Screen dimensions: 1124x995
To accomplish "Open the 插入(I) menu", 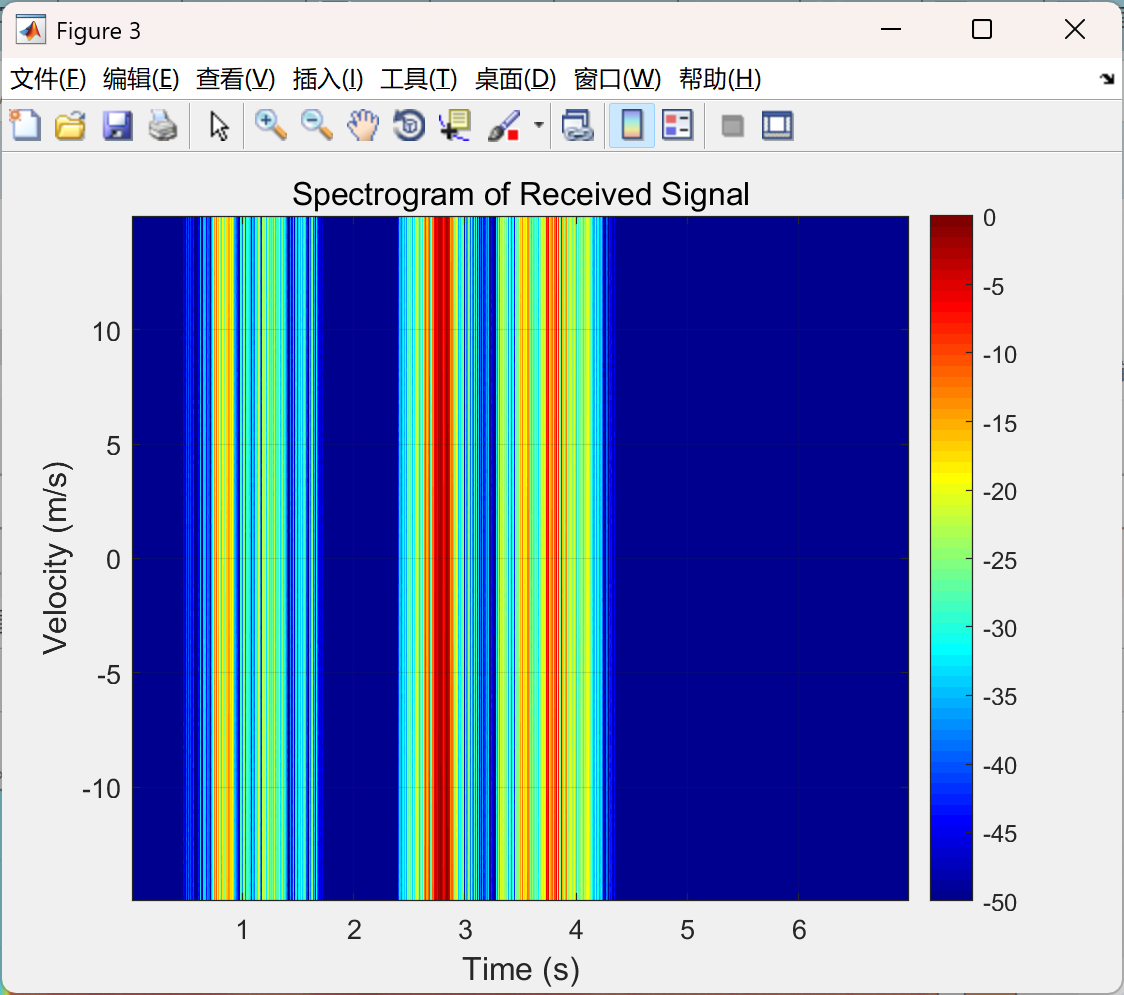I will click(x=328, y=79).
